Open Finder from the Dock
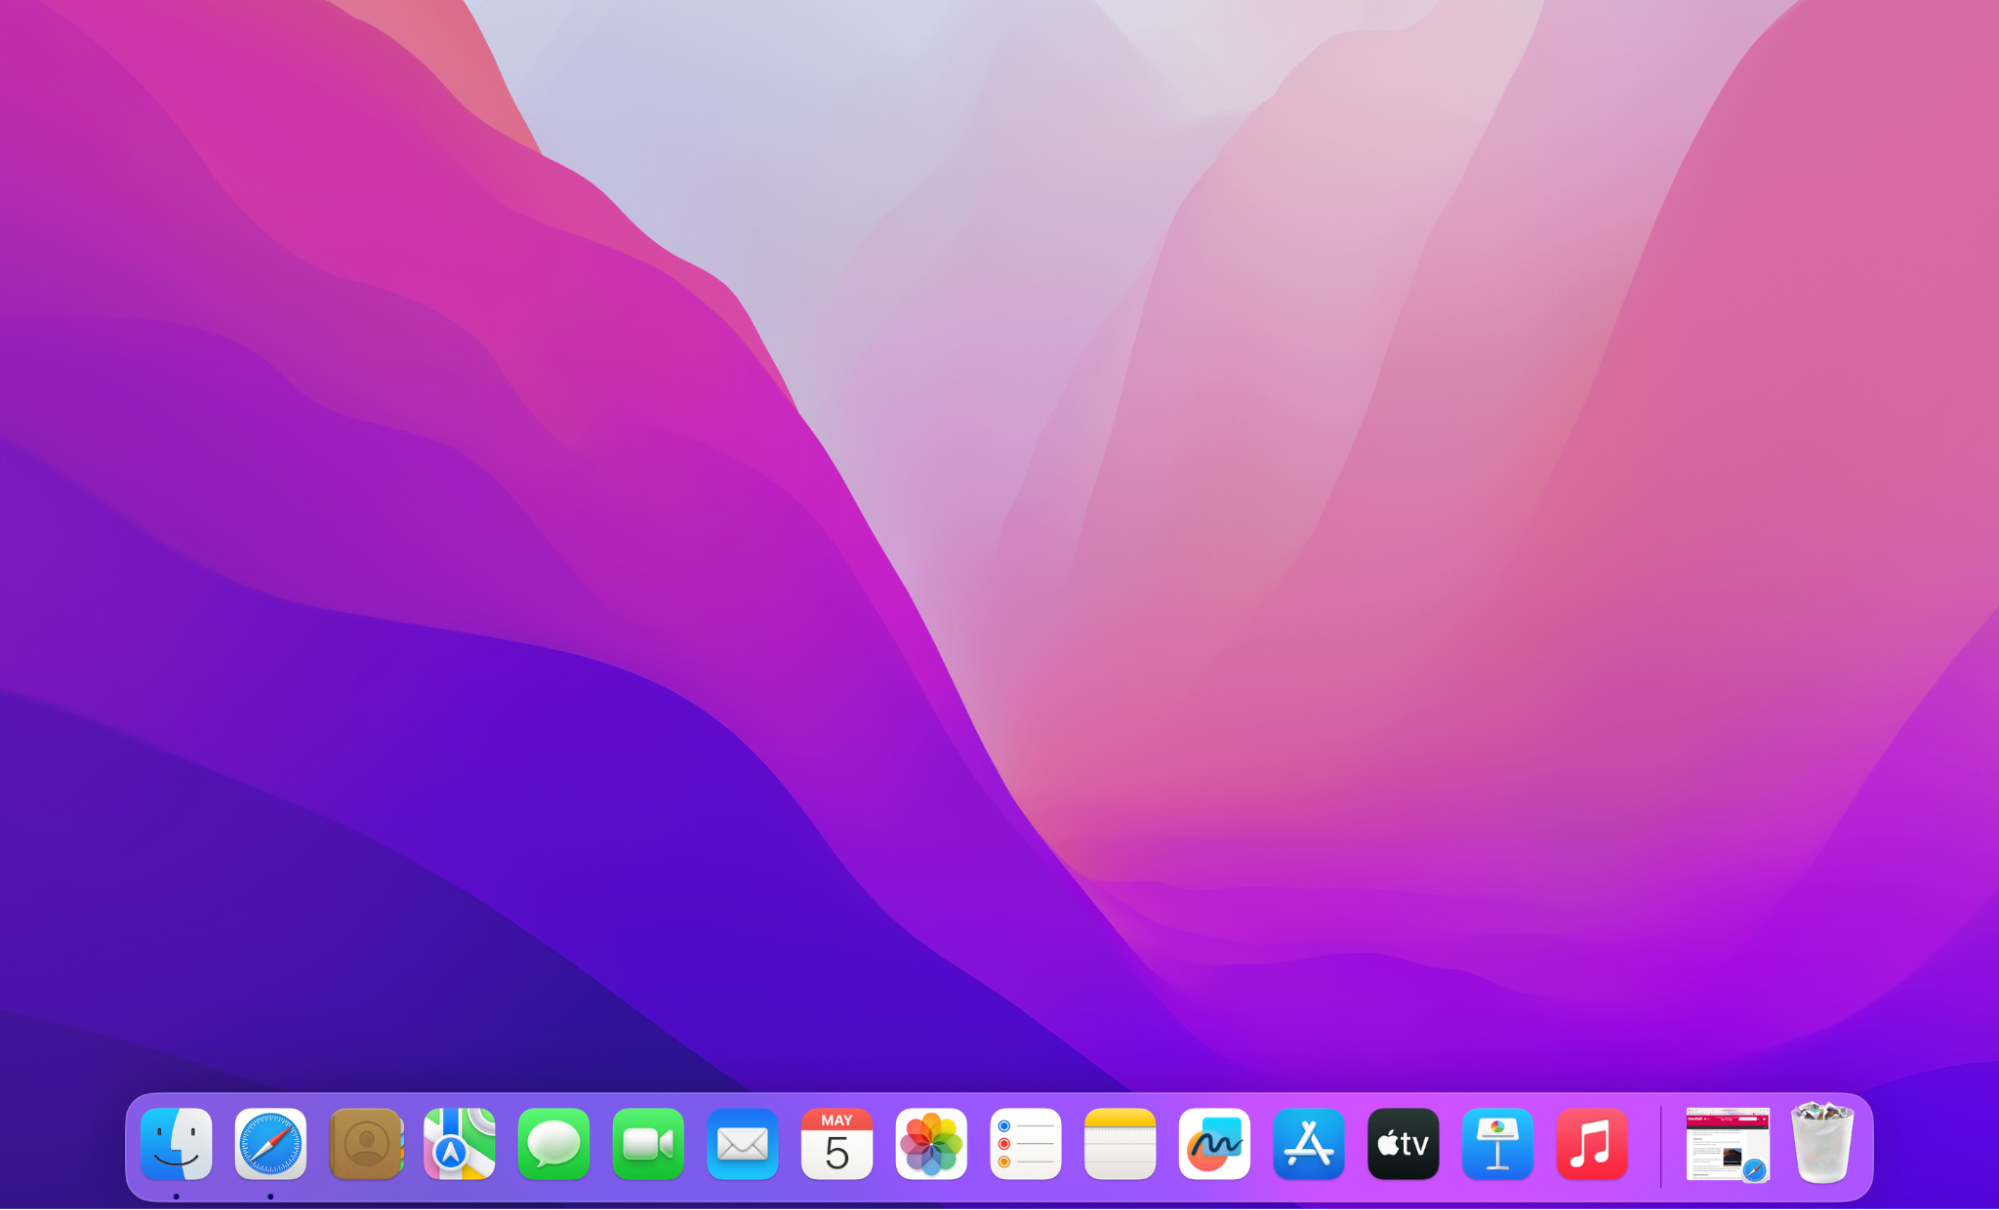Image resolution: width=1999 pixels, height=1210 pixels. (176, 1144)
